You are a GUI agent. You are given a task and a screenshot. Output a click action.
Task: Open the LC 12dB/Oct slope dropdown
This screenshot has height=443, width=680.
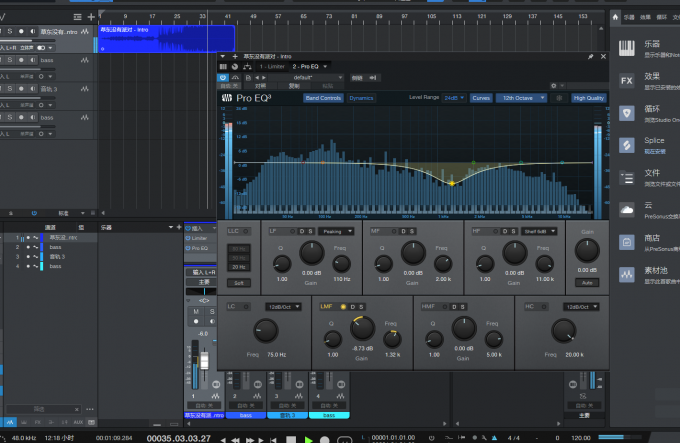coord(284,307)
